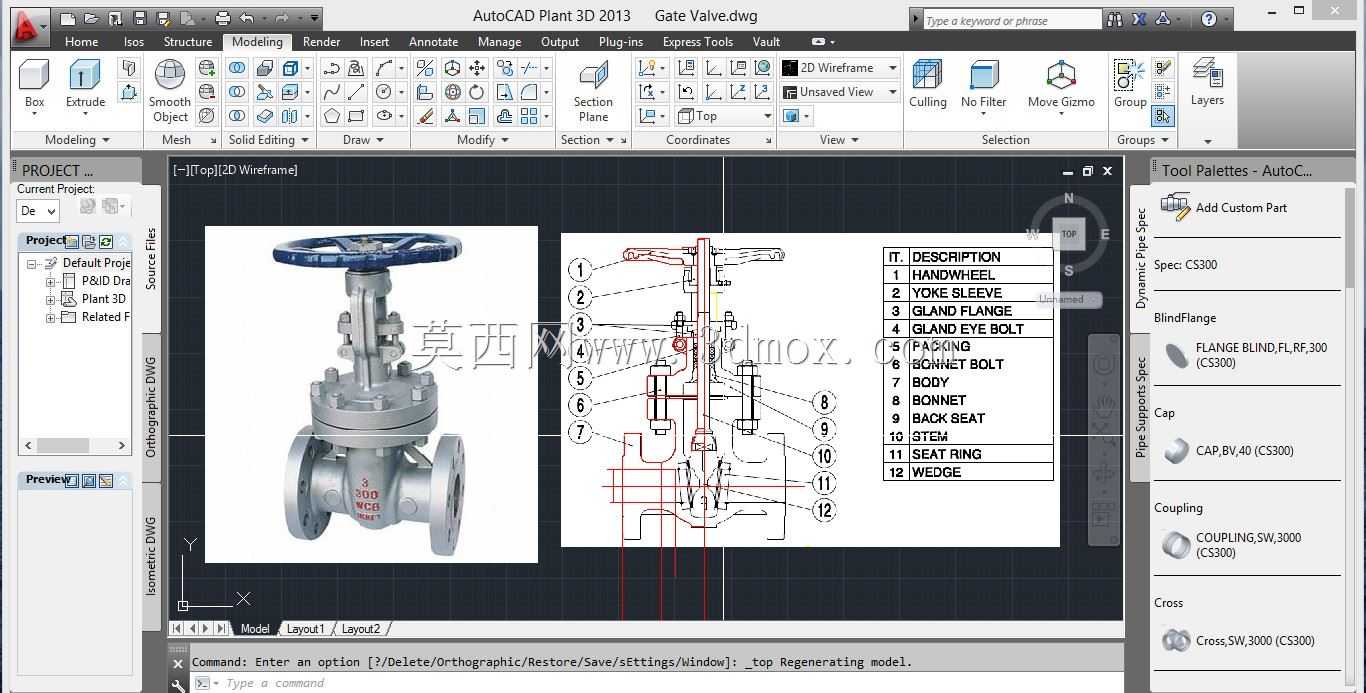This screenshot has width=1366, height=693.
Task: Click the Cross,SW,3000 (CS300) palette part
Action: (x=1239, y=640)
